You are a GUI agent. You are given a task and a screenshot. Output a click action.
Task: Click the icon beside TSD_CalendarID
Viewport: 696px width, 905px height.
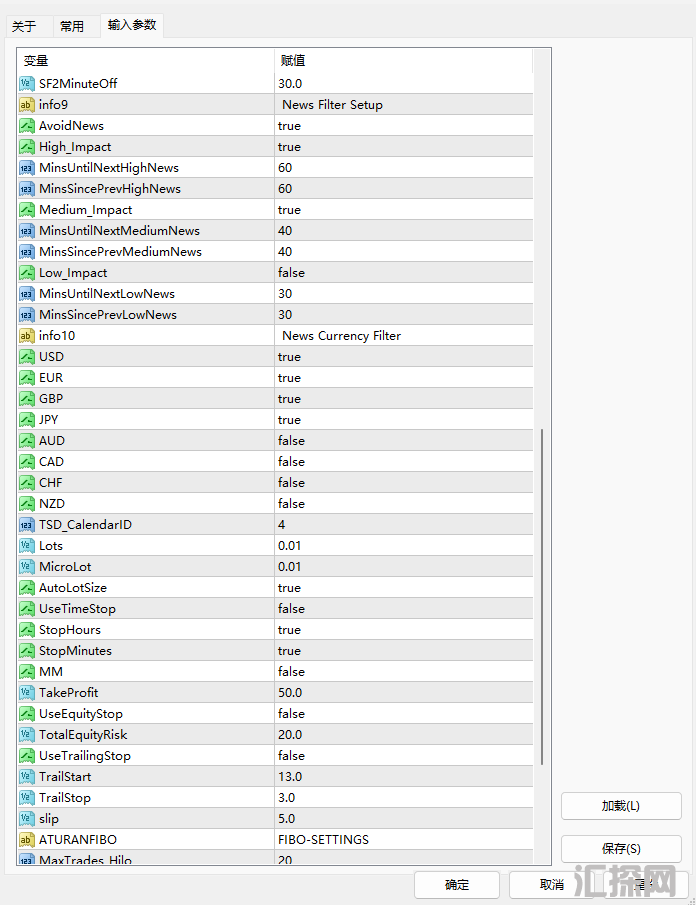[27, 525]
